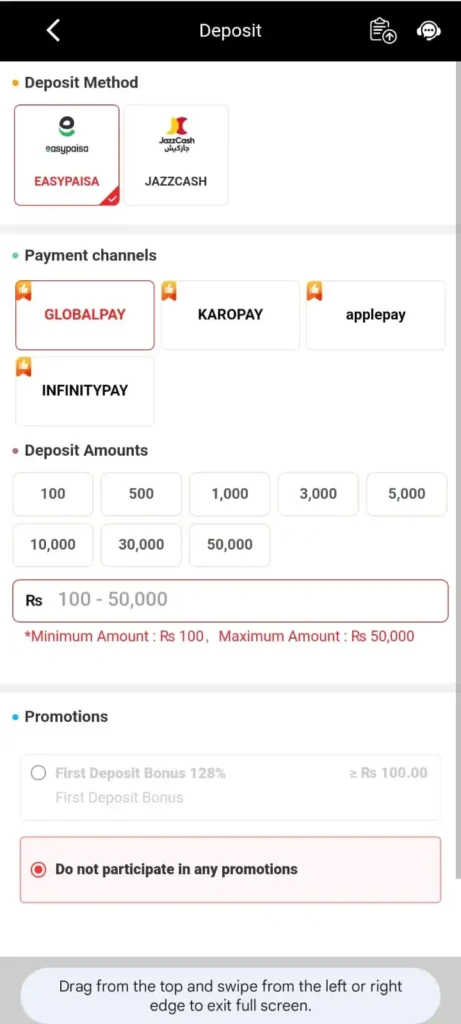This screenshot has width=461, height=1024.
Task: Open the deposit records clipboard icon
Action: coord(383,31)
